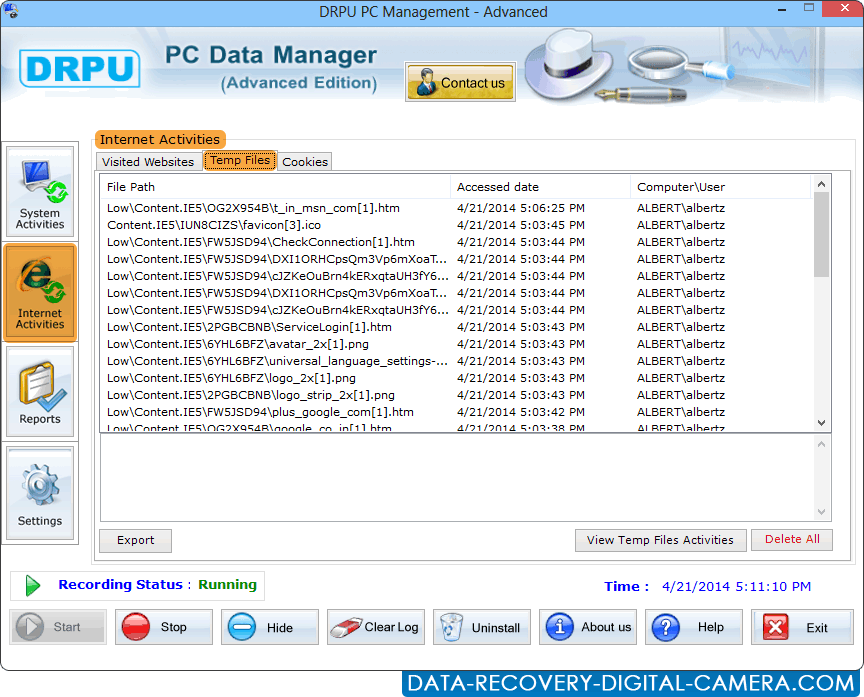Select row favicon[3].ico
864x697 pixels.
(x=456, y=225)
